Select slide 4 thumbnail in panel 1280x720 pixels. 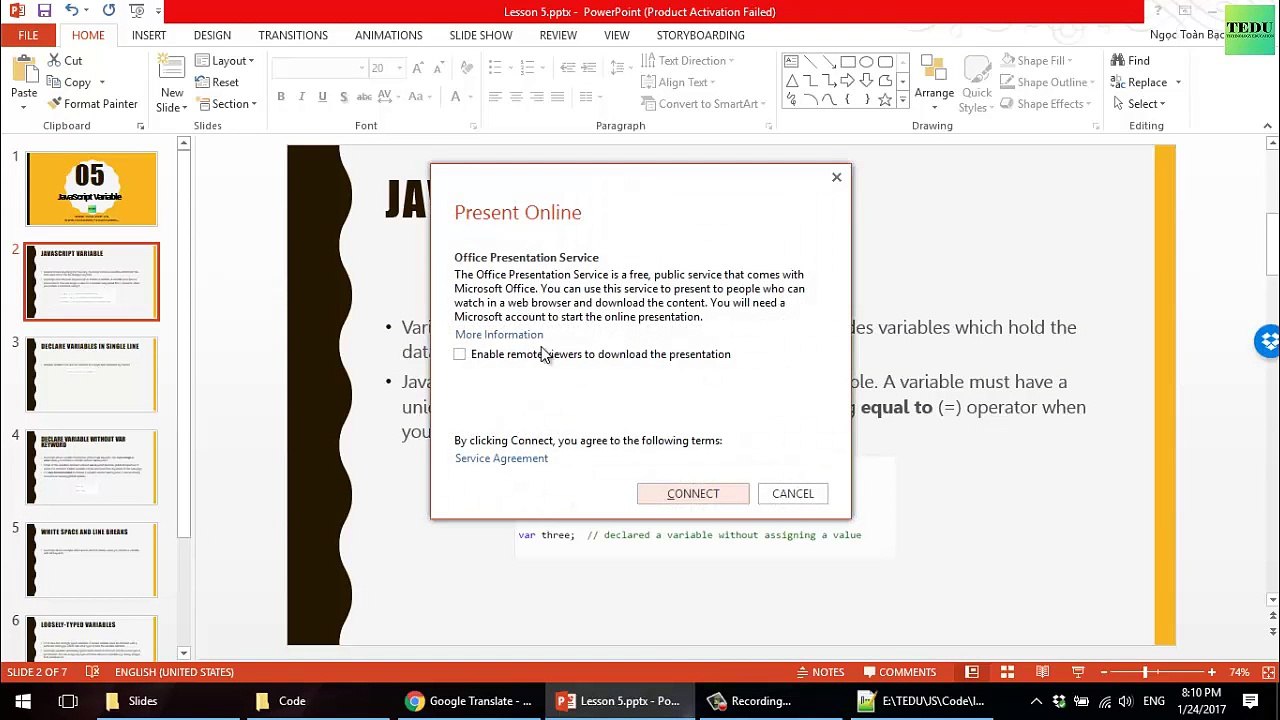pyautogui.click(x=92, y=468)
